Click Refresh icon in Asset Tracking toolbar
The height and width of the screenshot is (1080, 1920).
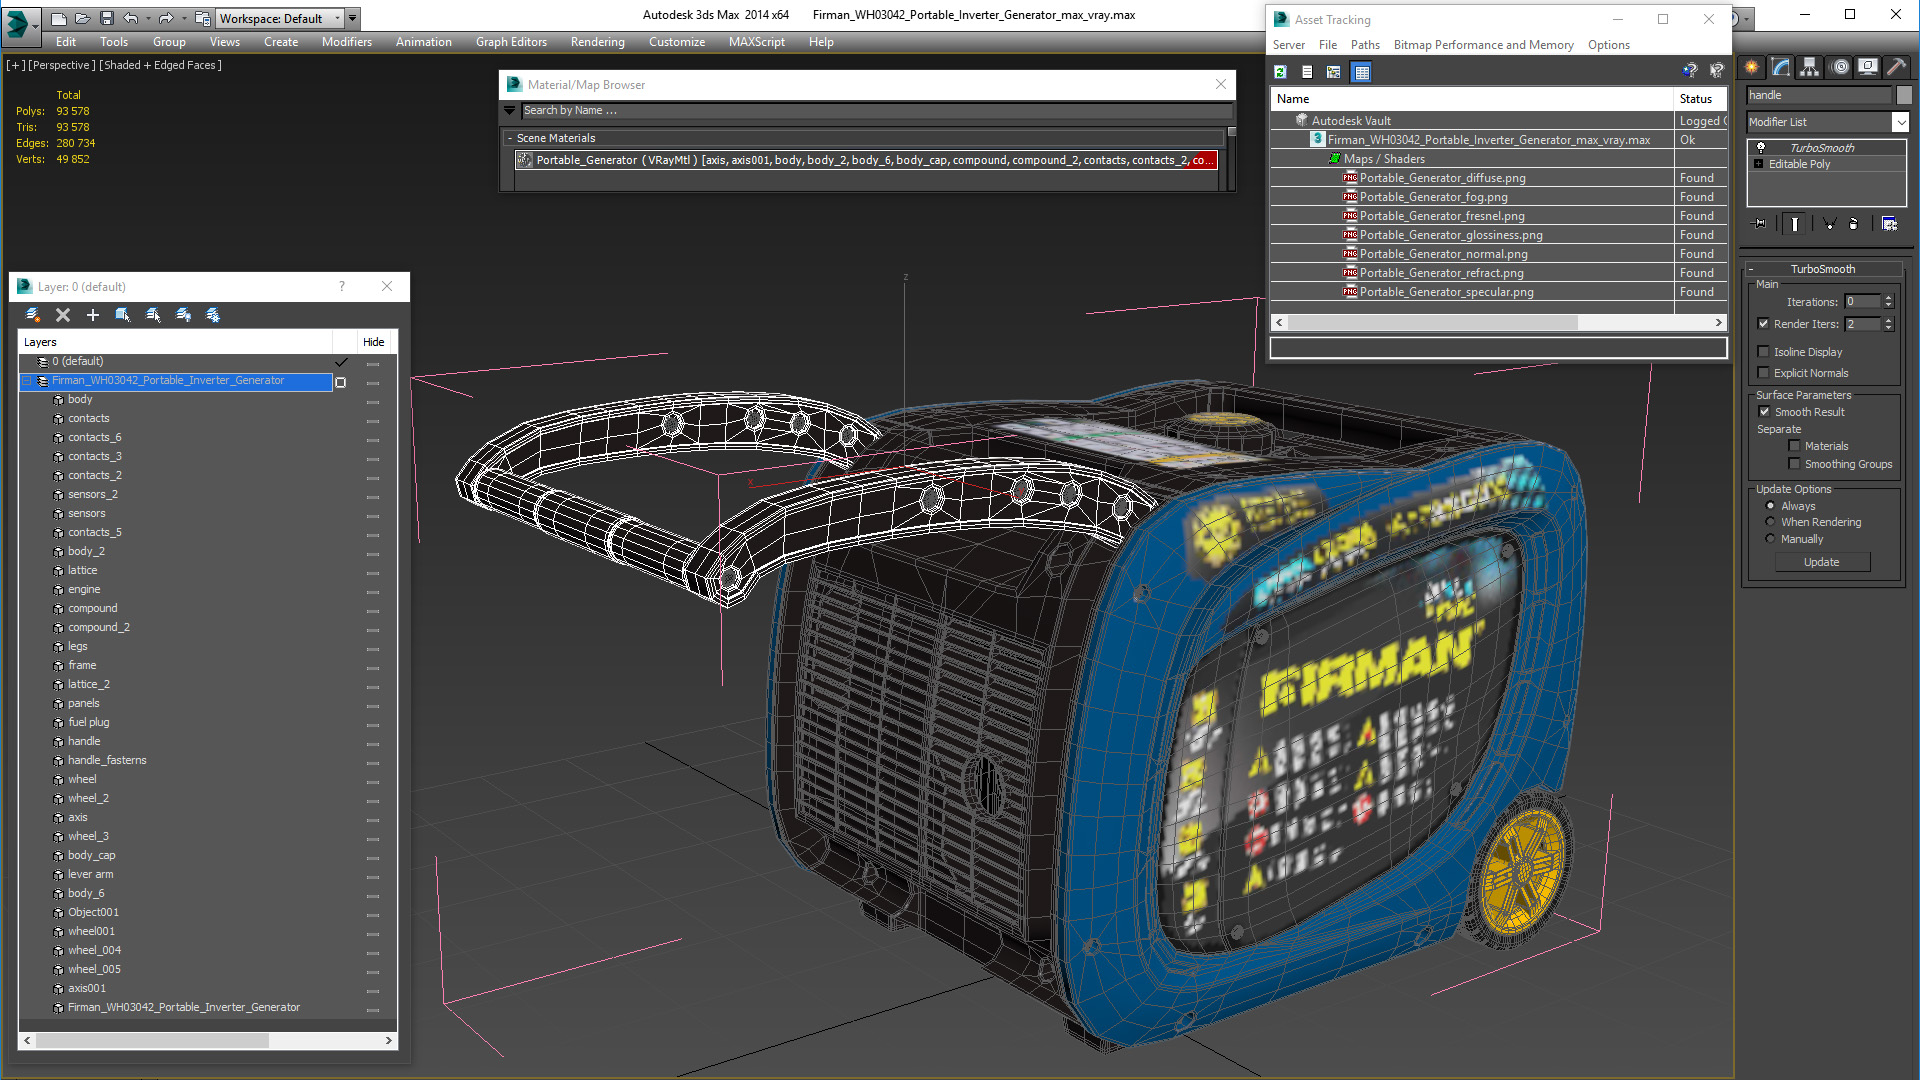click(1280, 72)
